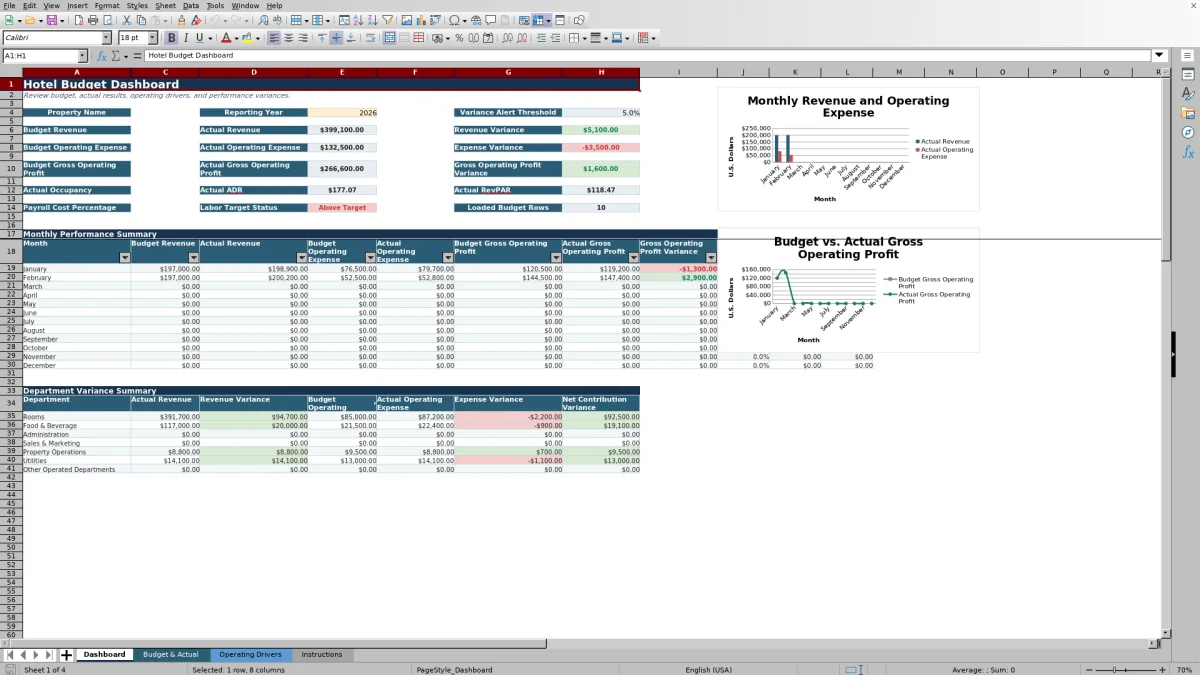The height and width of the screenshot is (675, 1200).
Task: Click row header 35
Action: coord(11,416)
